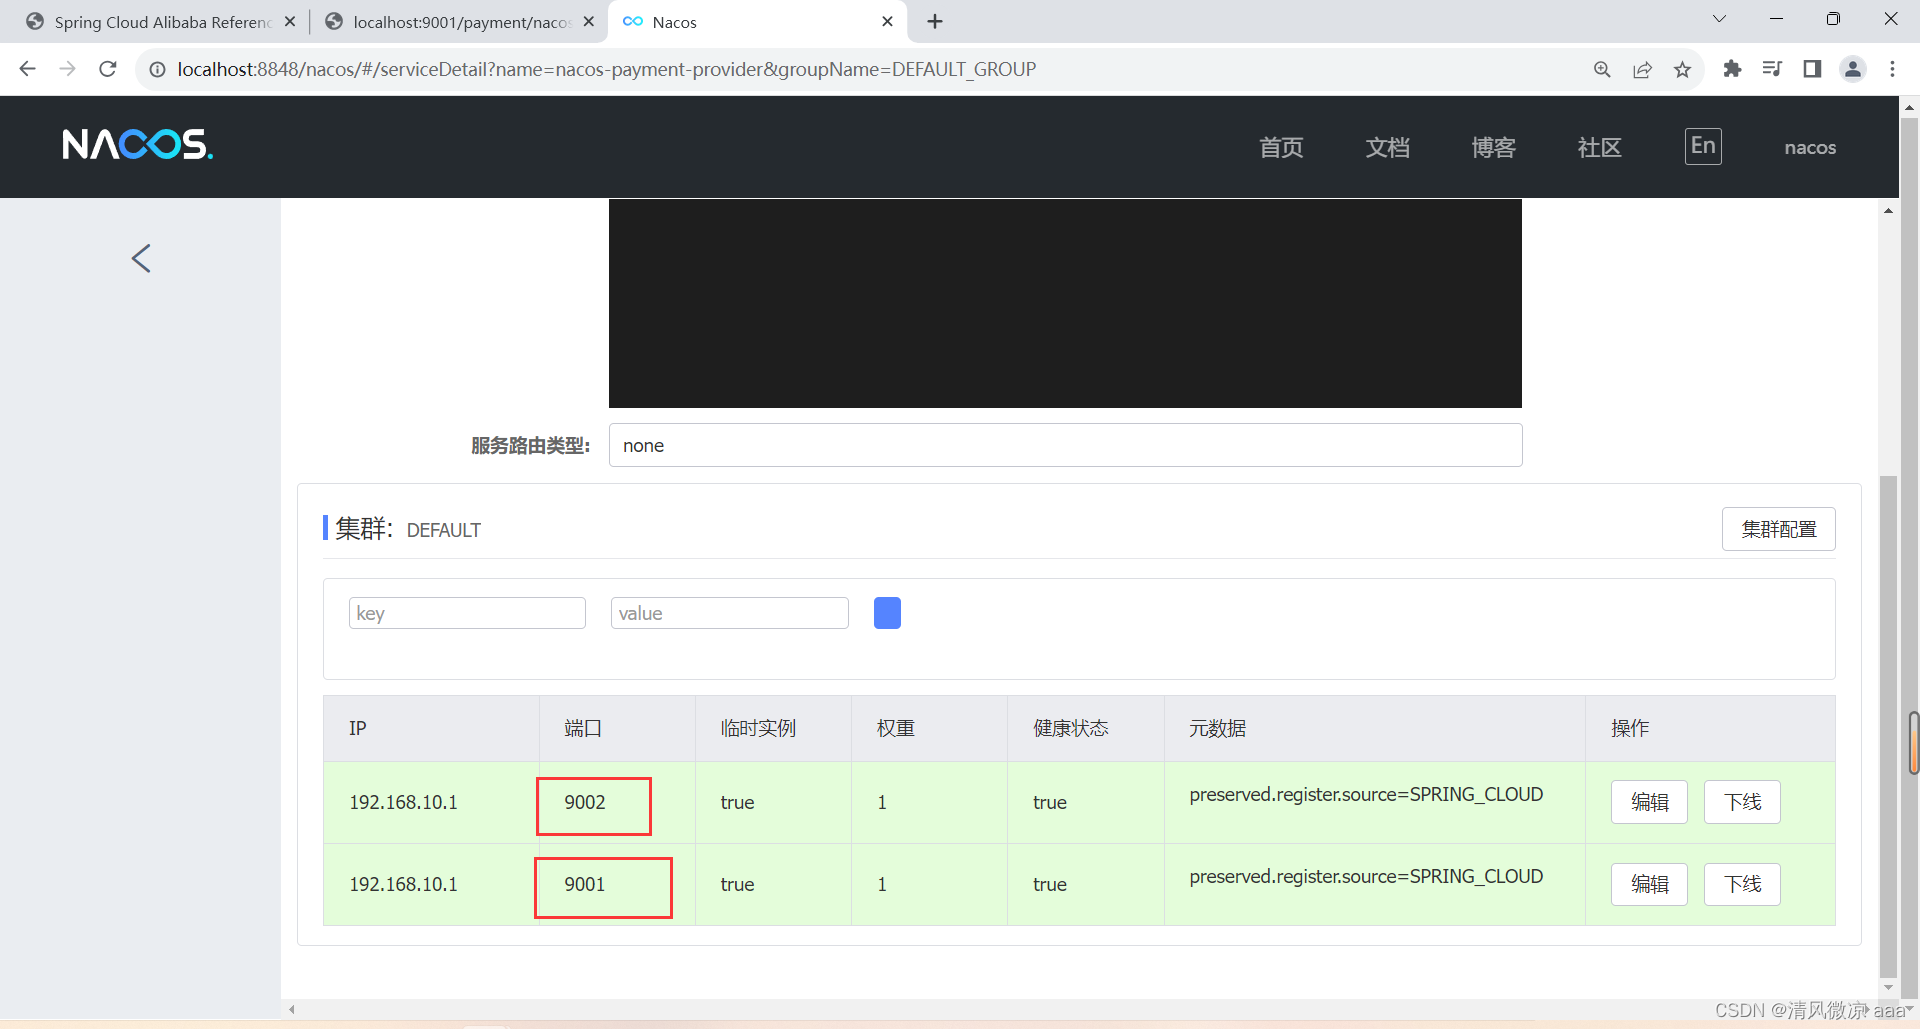
Task: Toggle the browser side panel icon
Action: tap(1812, 69)
